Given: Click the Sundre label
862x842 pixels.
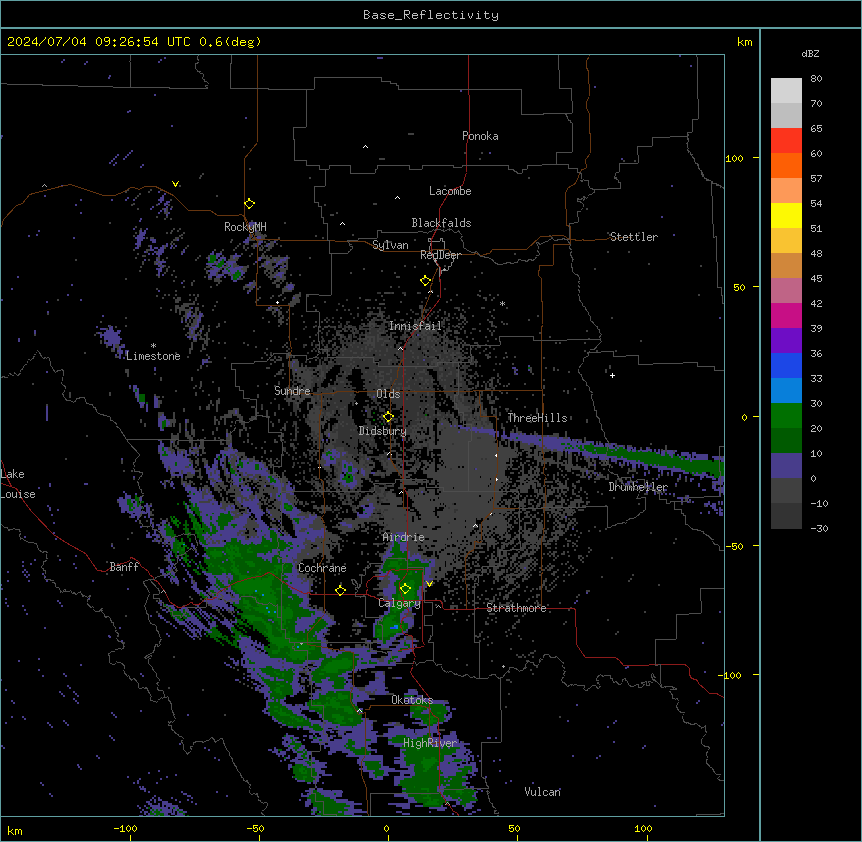Looking at the screenshot, I should click(x=292, y=391).
